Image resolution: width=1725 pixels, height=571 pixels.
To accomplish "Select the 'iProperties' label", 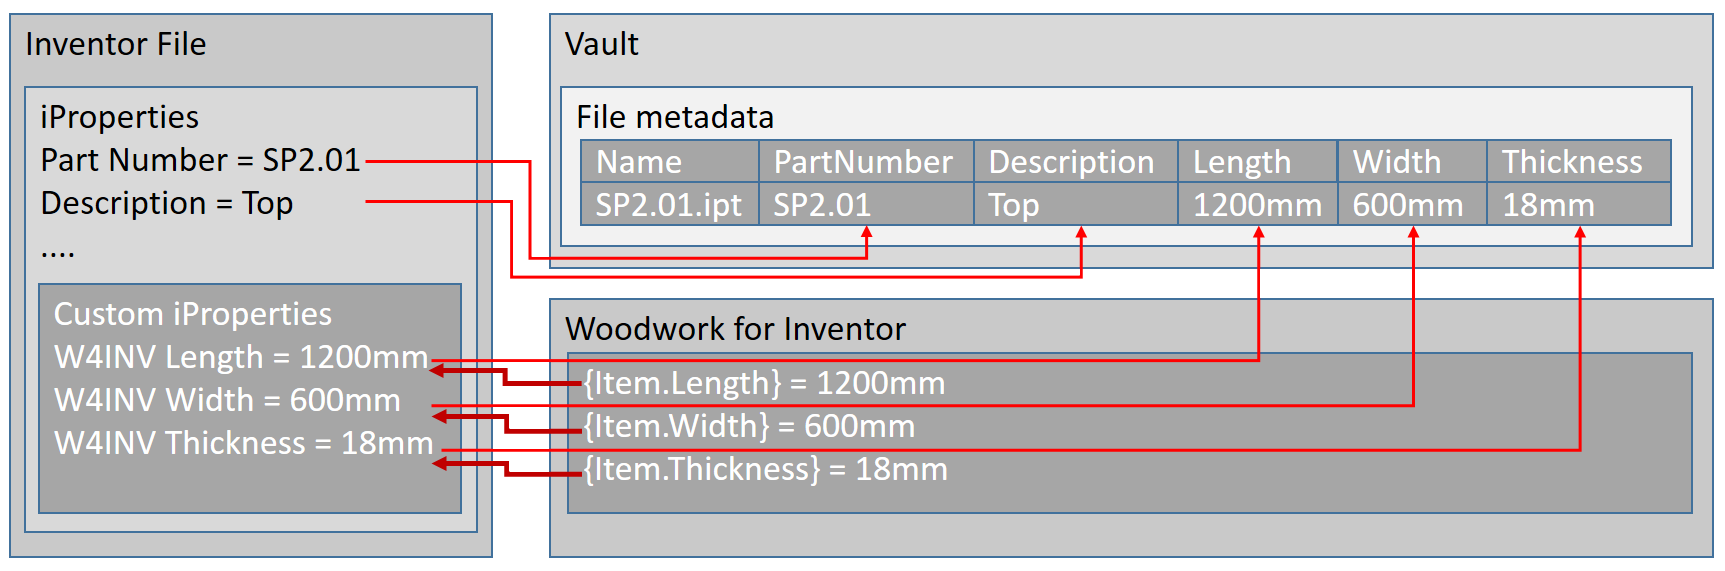I will coord(119,117).
